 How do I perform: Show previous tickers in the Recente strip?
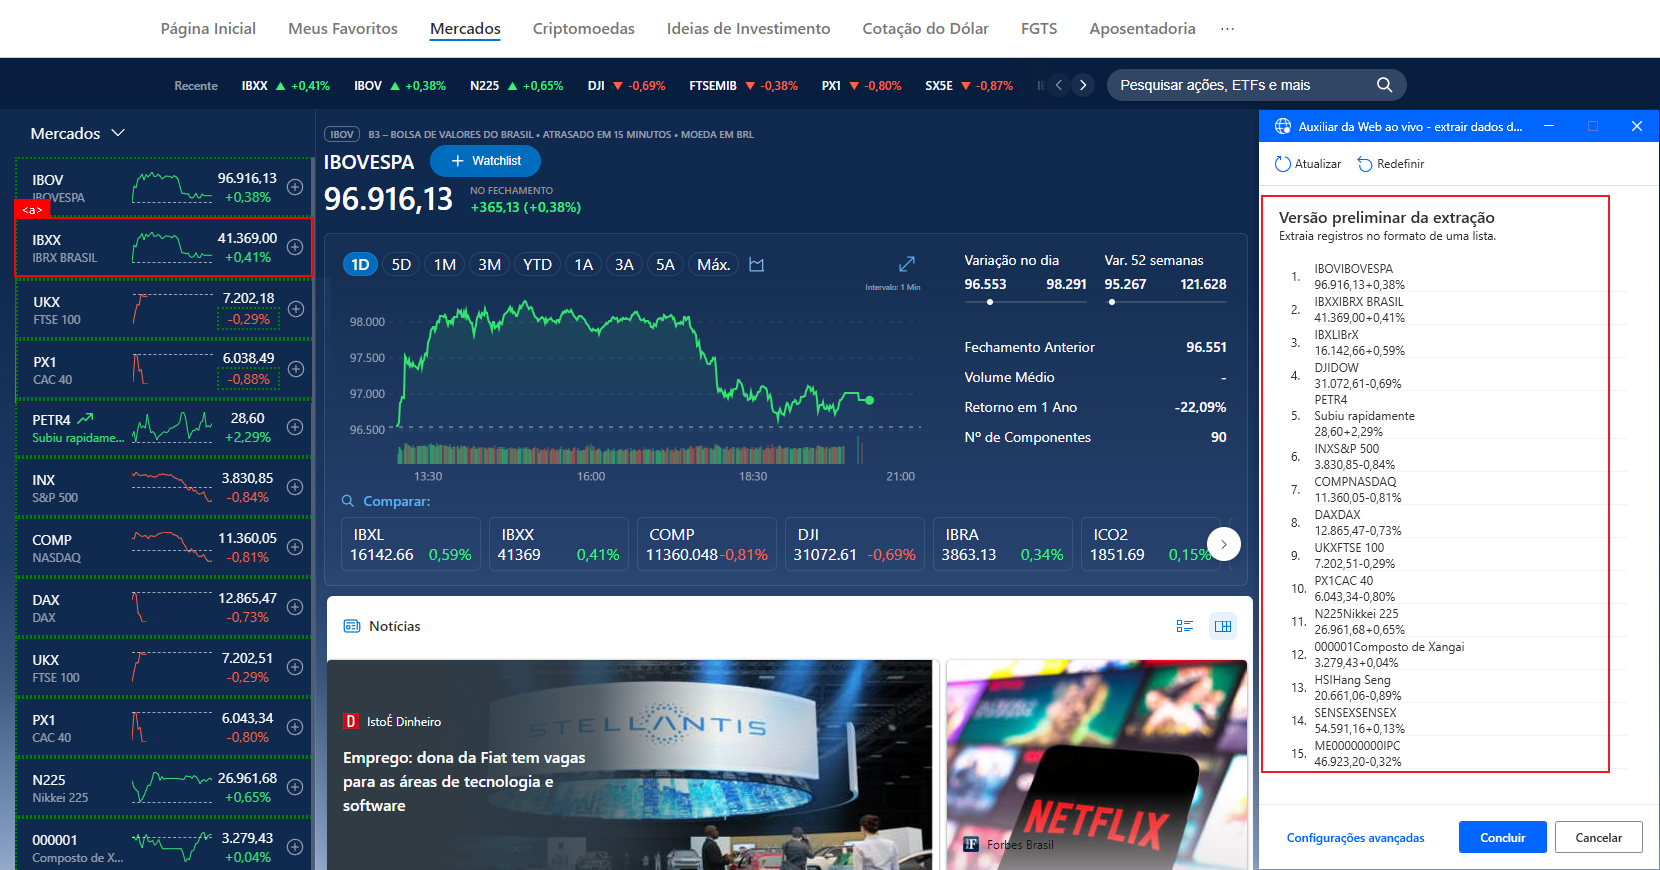click(1059, 85)
